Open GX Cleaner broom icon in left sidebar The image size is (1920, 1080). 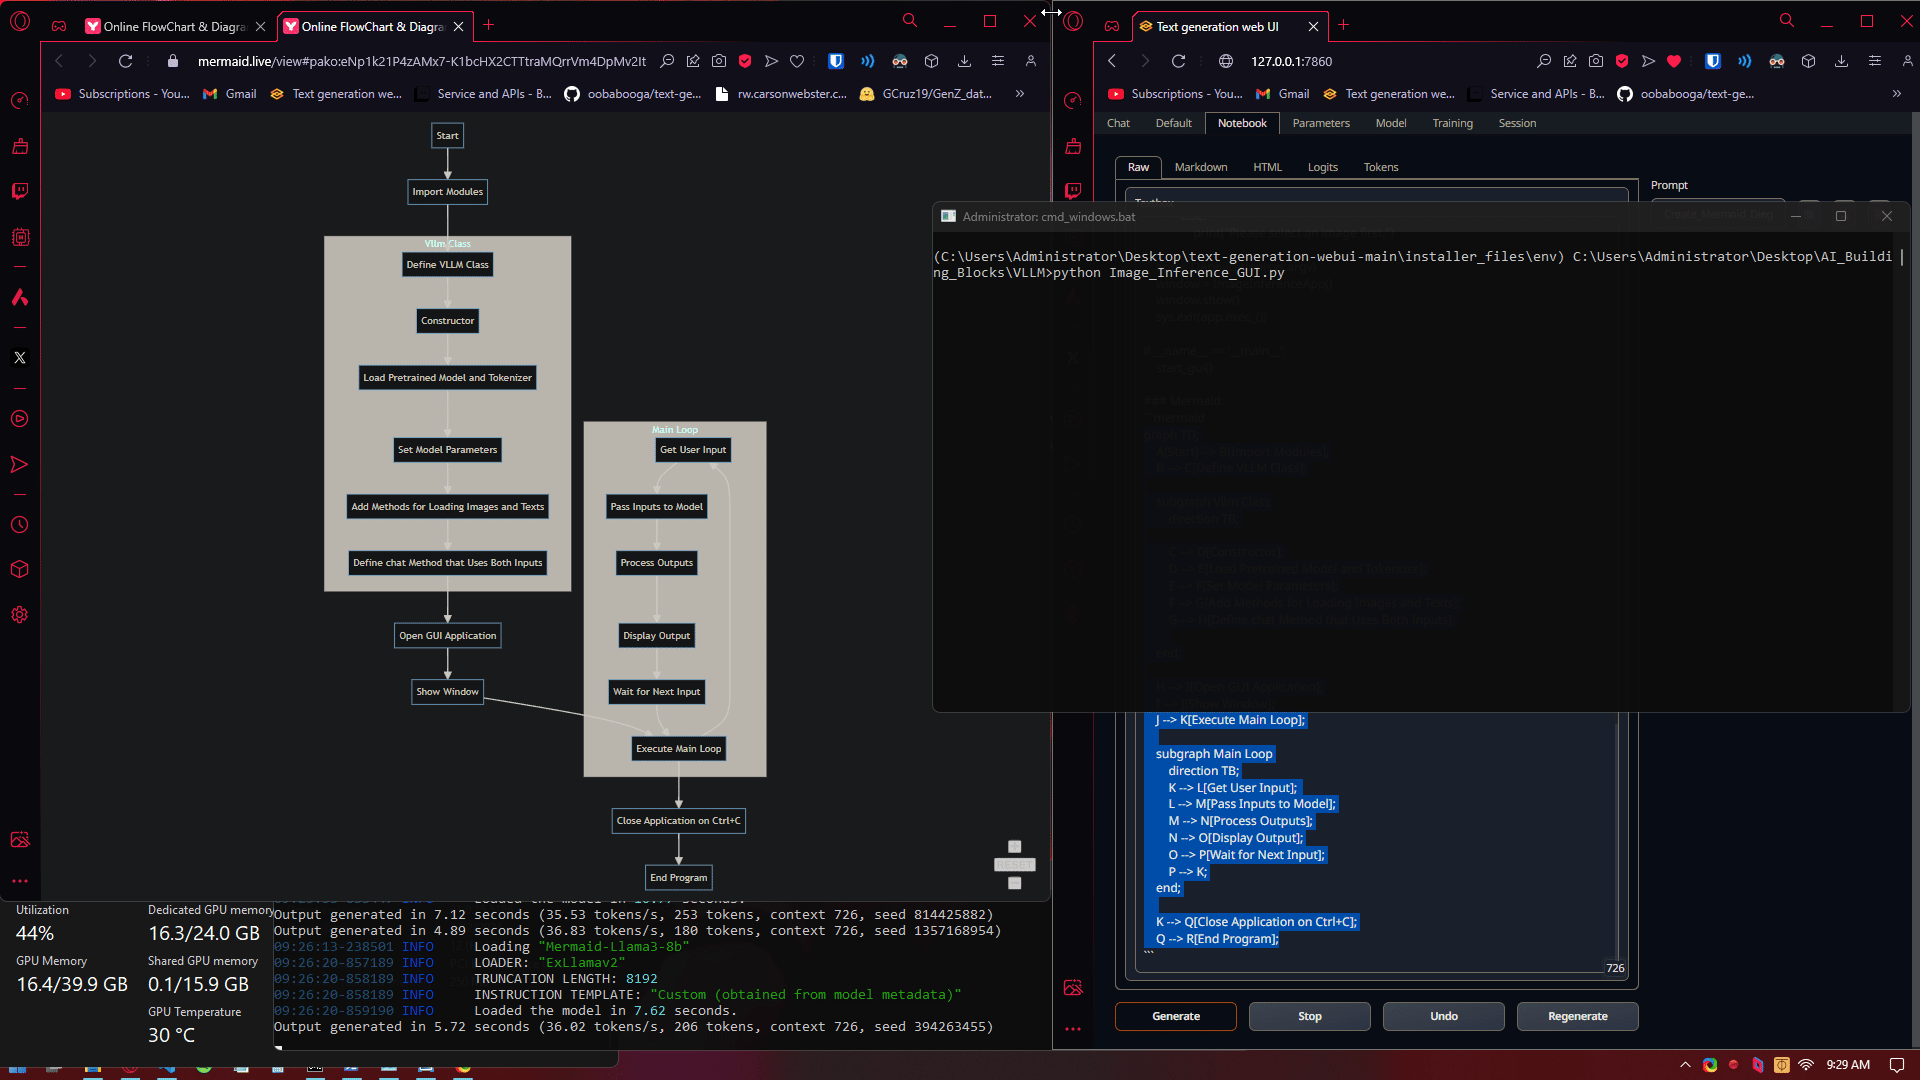click(x=20, y=146)
